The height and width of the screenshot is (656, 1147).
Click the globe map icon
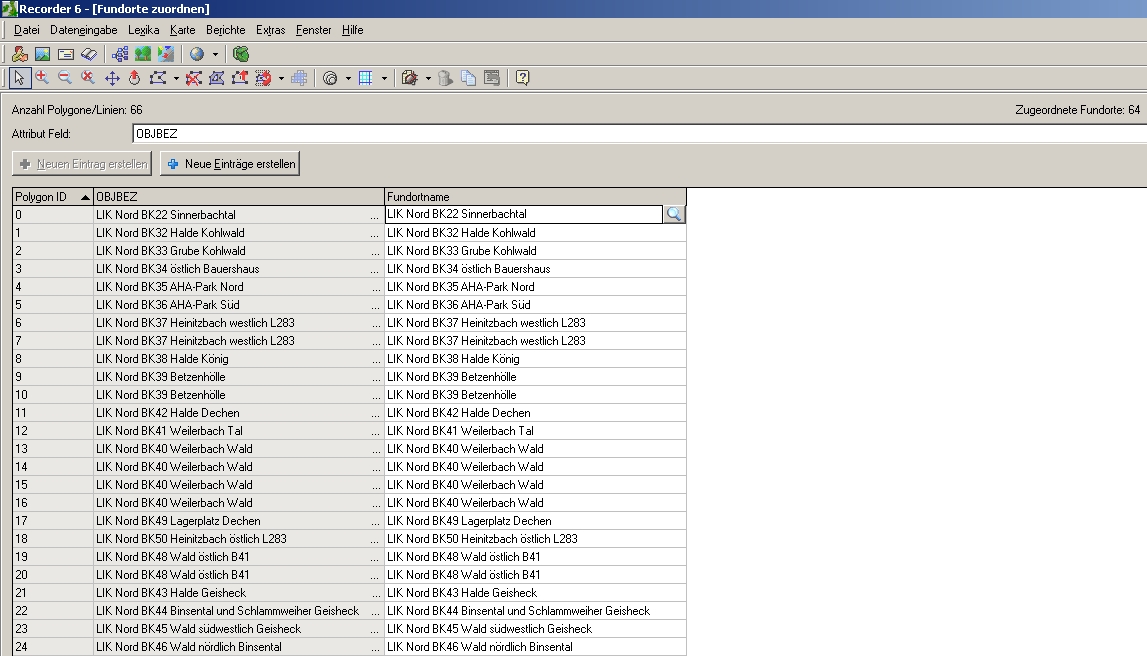[197, 54]
